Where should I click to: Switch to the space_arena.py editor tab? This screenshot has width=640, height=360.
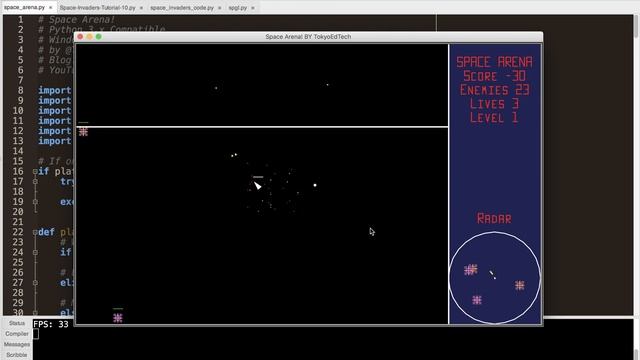(24, 7)
